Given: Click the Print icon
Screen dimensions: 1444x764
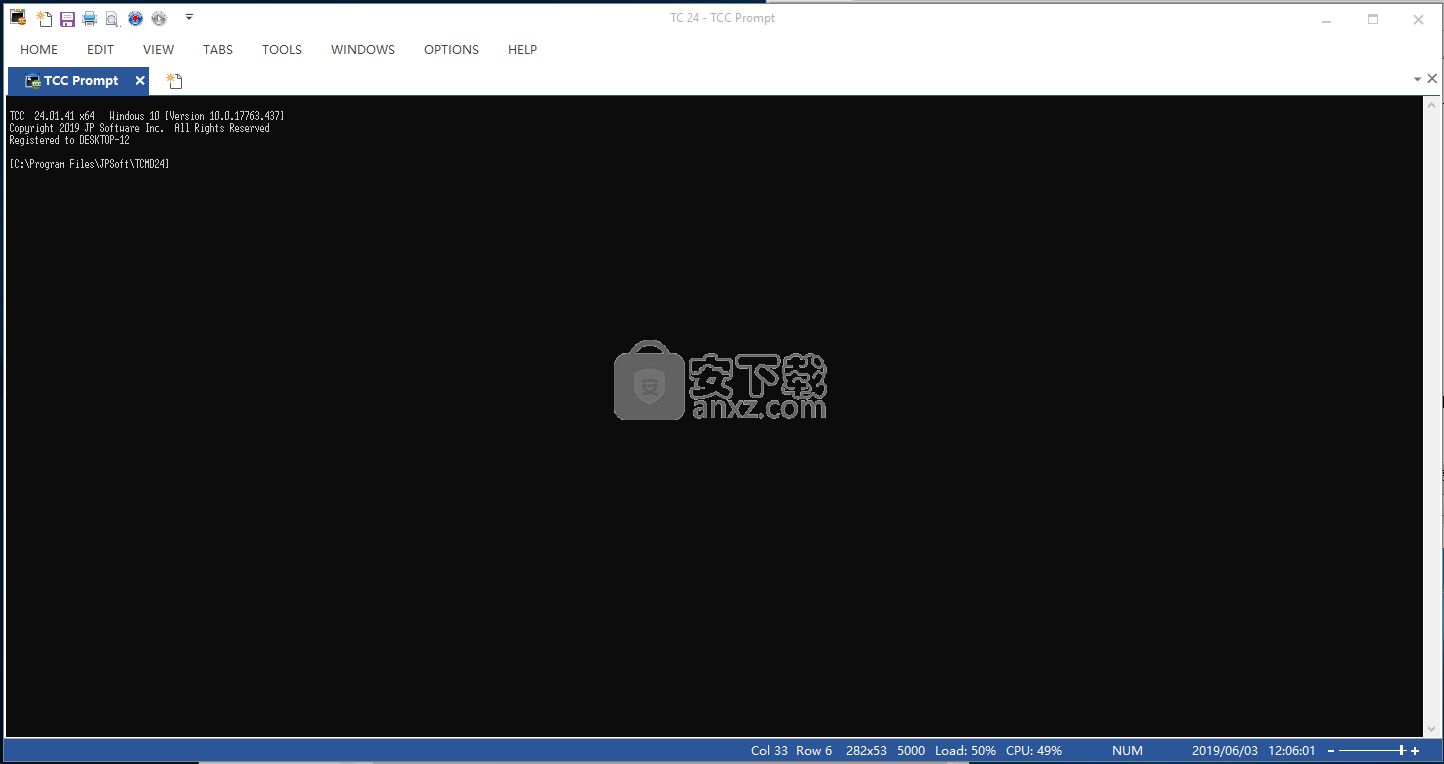Looking at the screenshot, I should [x=89, y=19].
